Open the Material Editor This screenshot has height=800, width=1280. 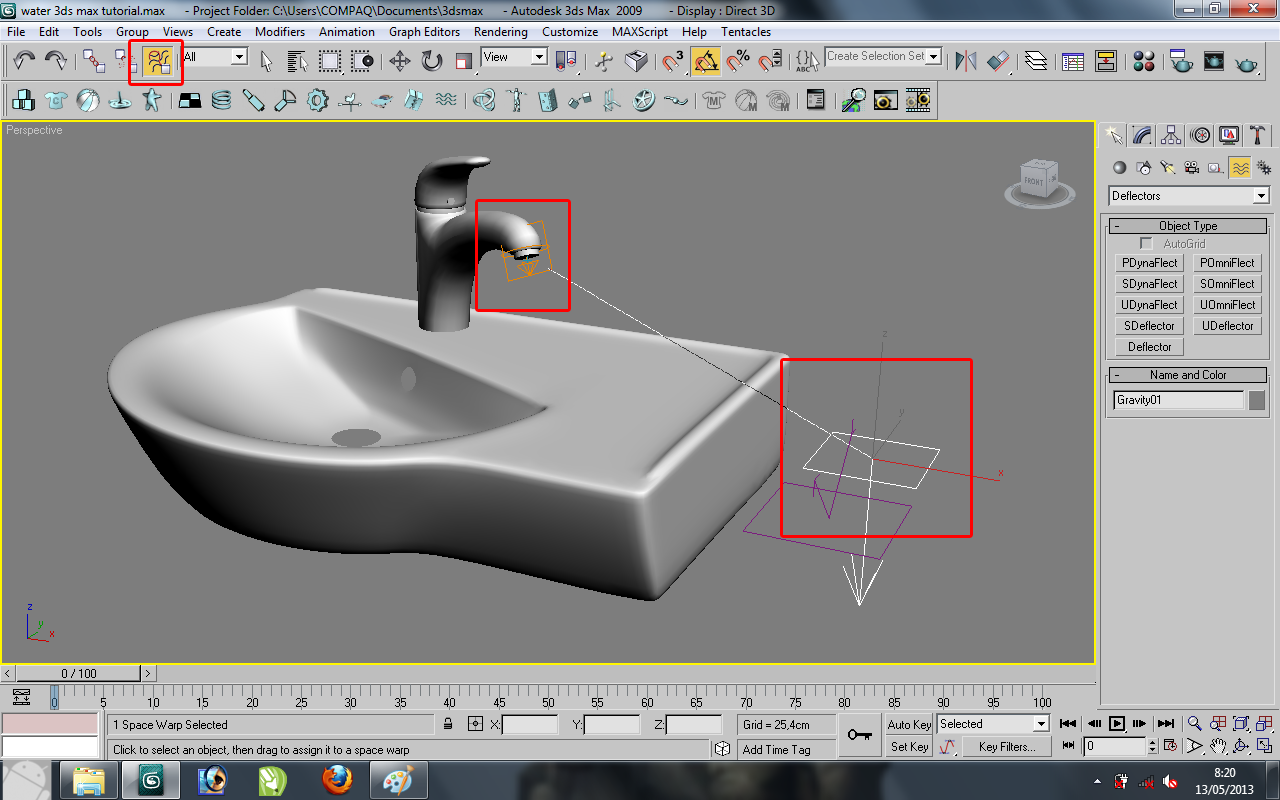1144,62
